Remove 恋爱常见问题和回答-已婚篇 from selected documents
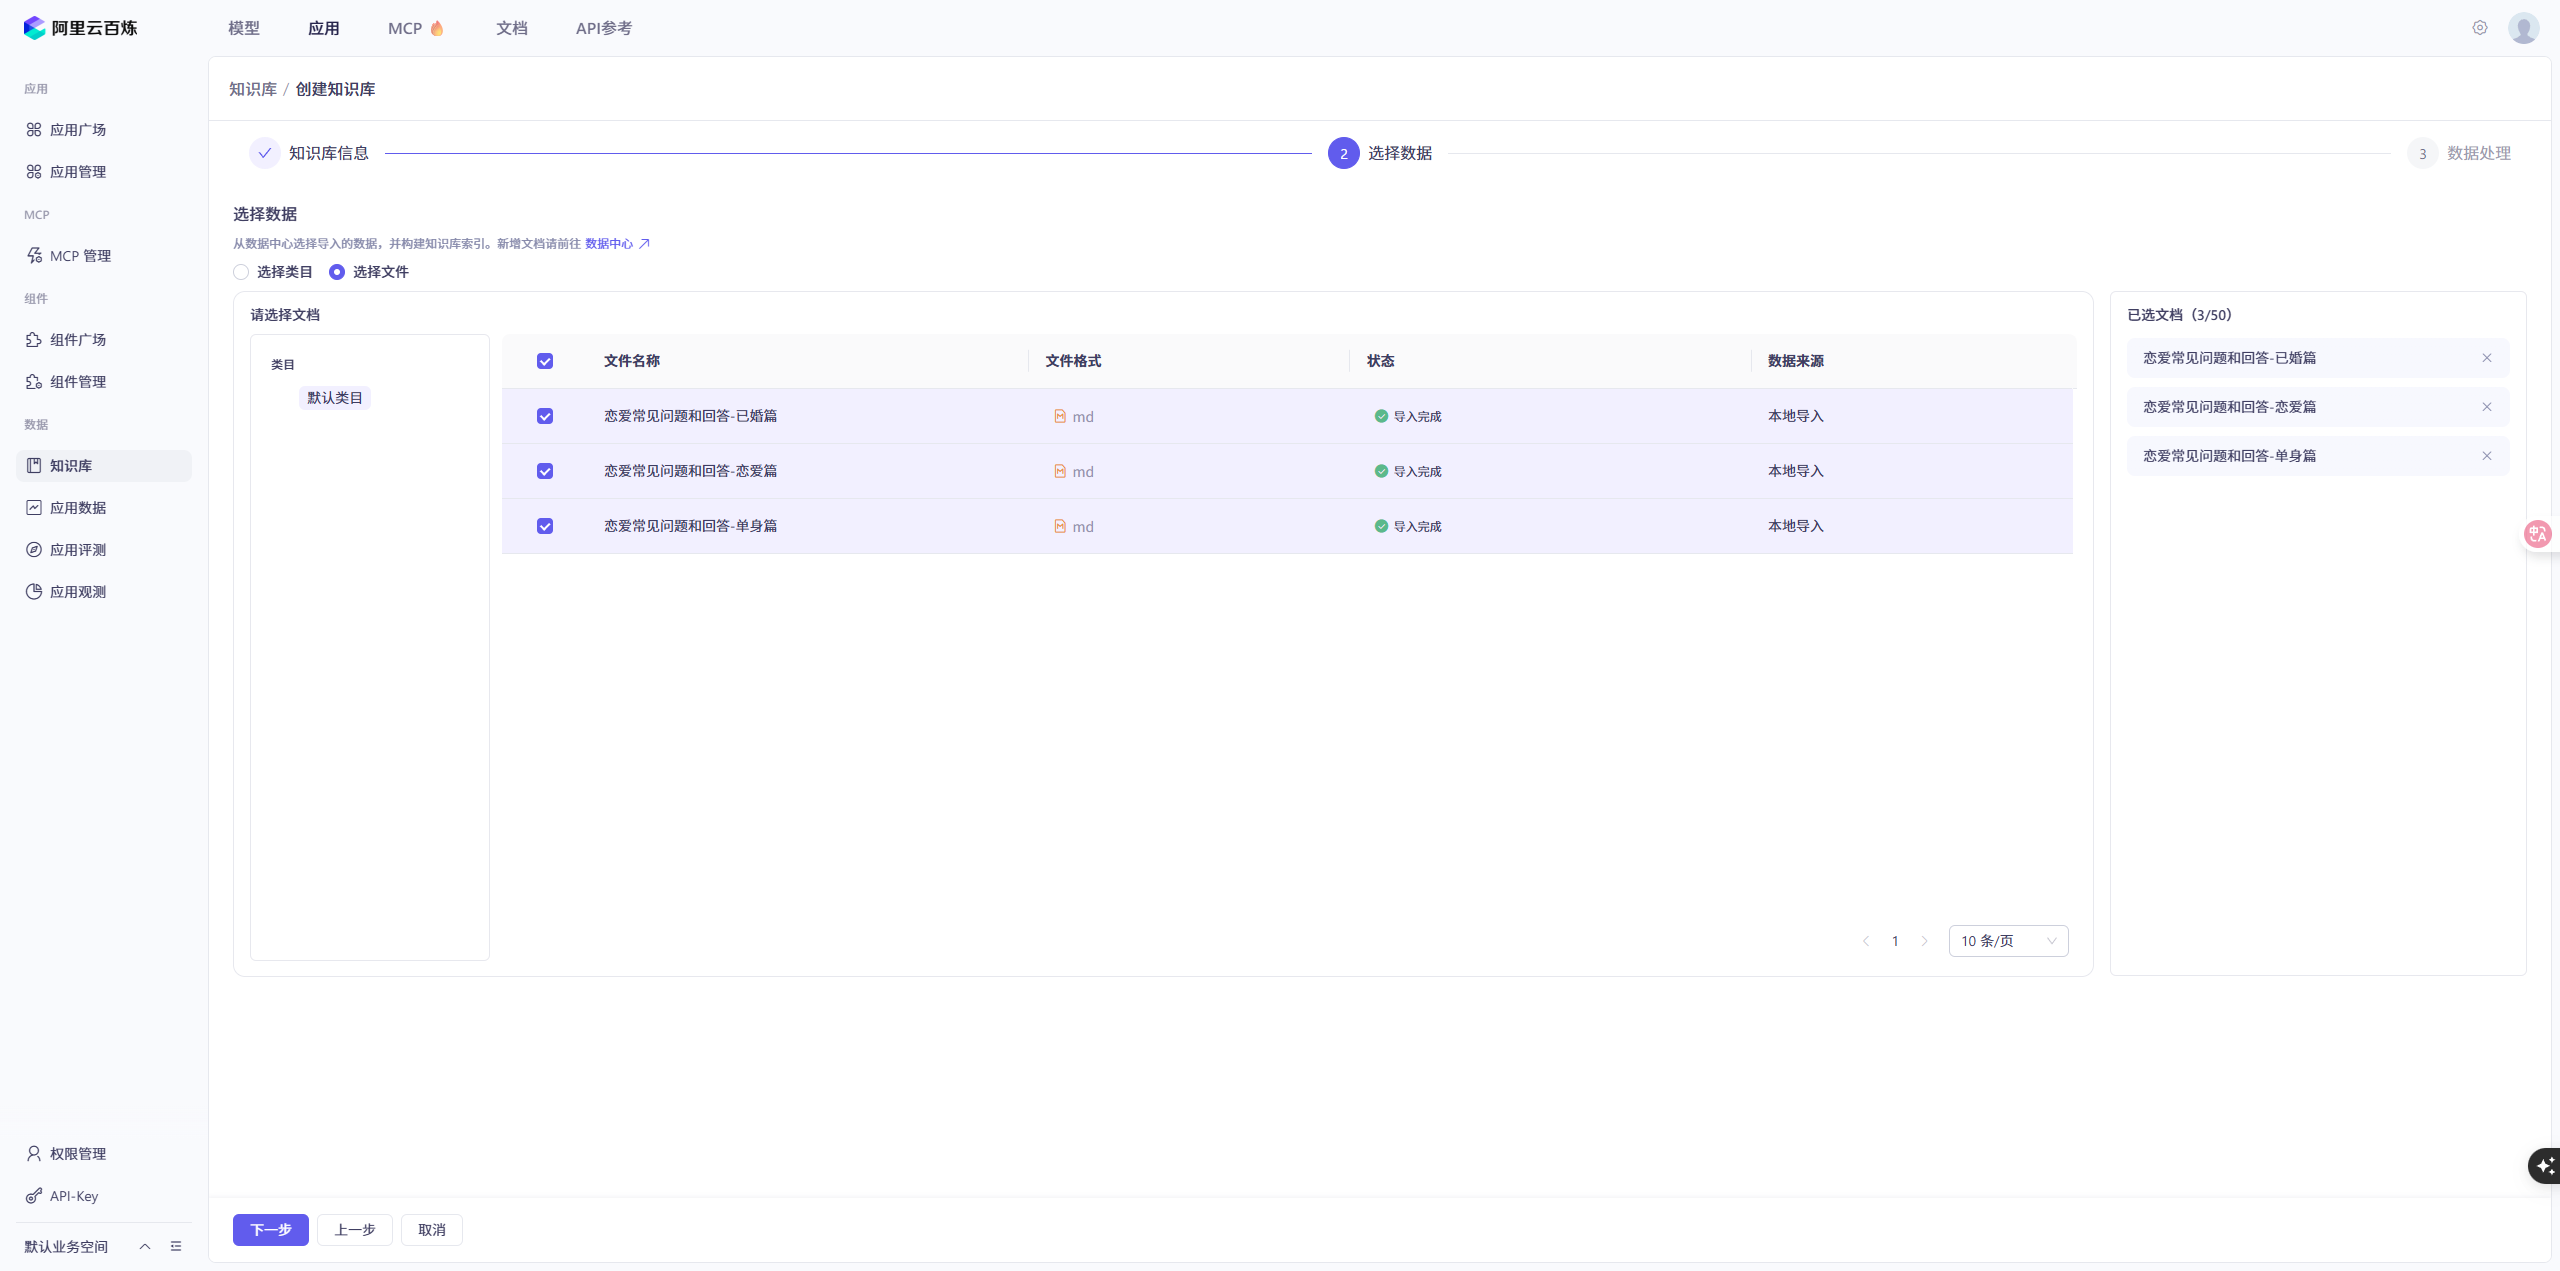The height and width of the screenshot is (1271, 2560). (2486, 358)
